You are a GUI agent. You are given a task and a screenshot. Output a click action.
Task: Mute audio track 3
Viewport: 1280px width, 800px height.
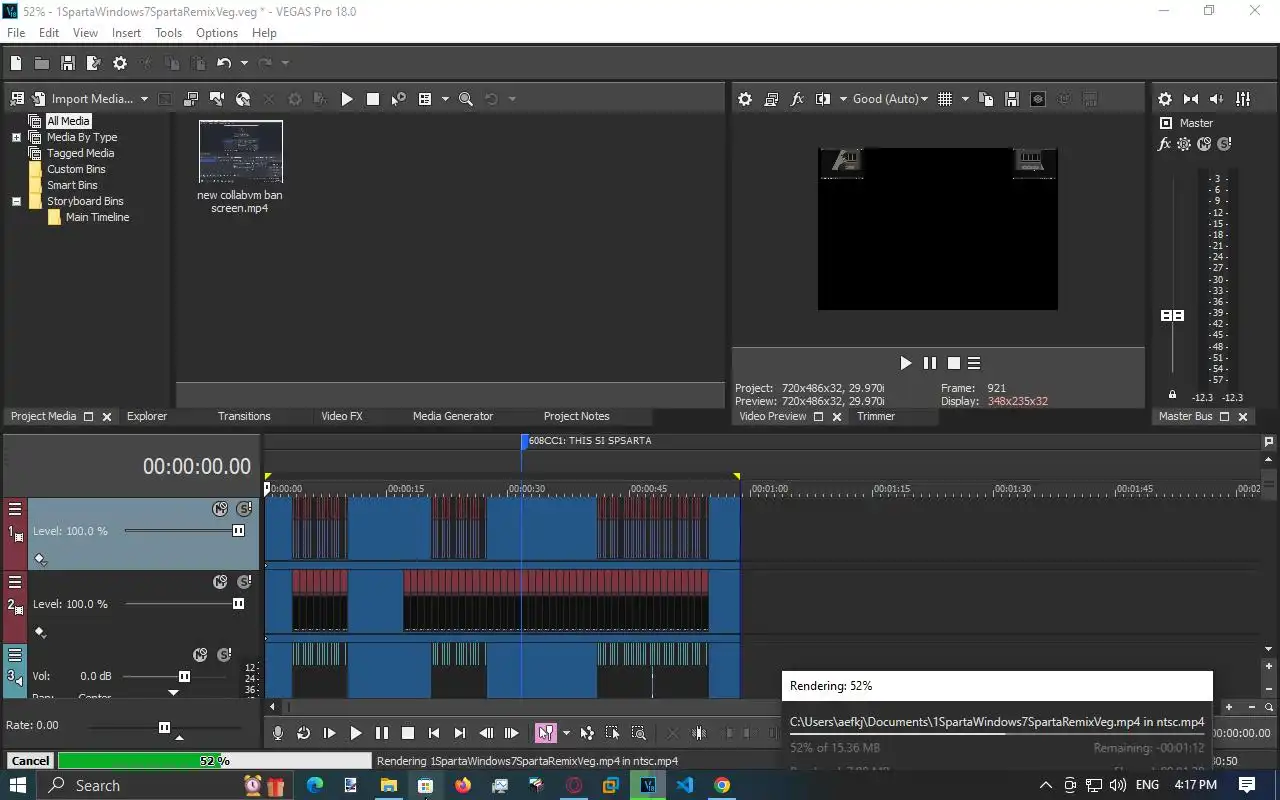point(200,655)
